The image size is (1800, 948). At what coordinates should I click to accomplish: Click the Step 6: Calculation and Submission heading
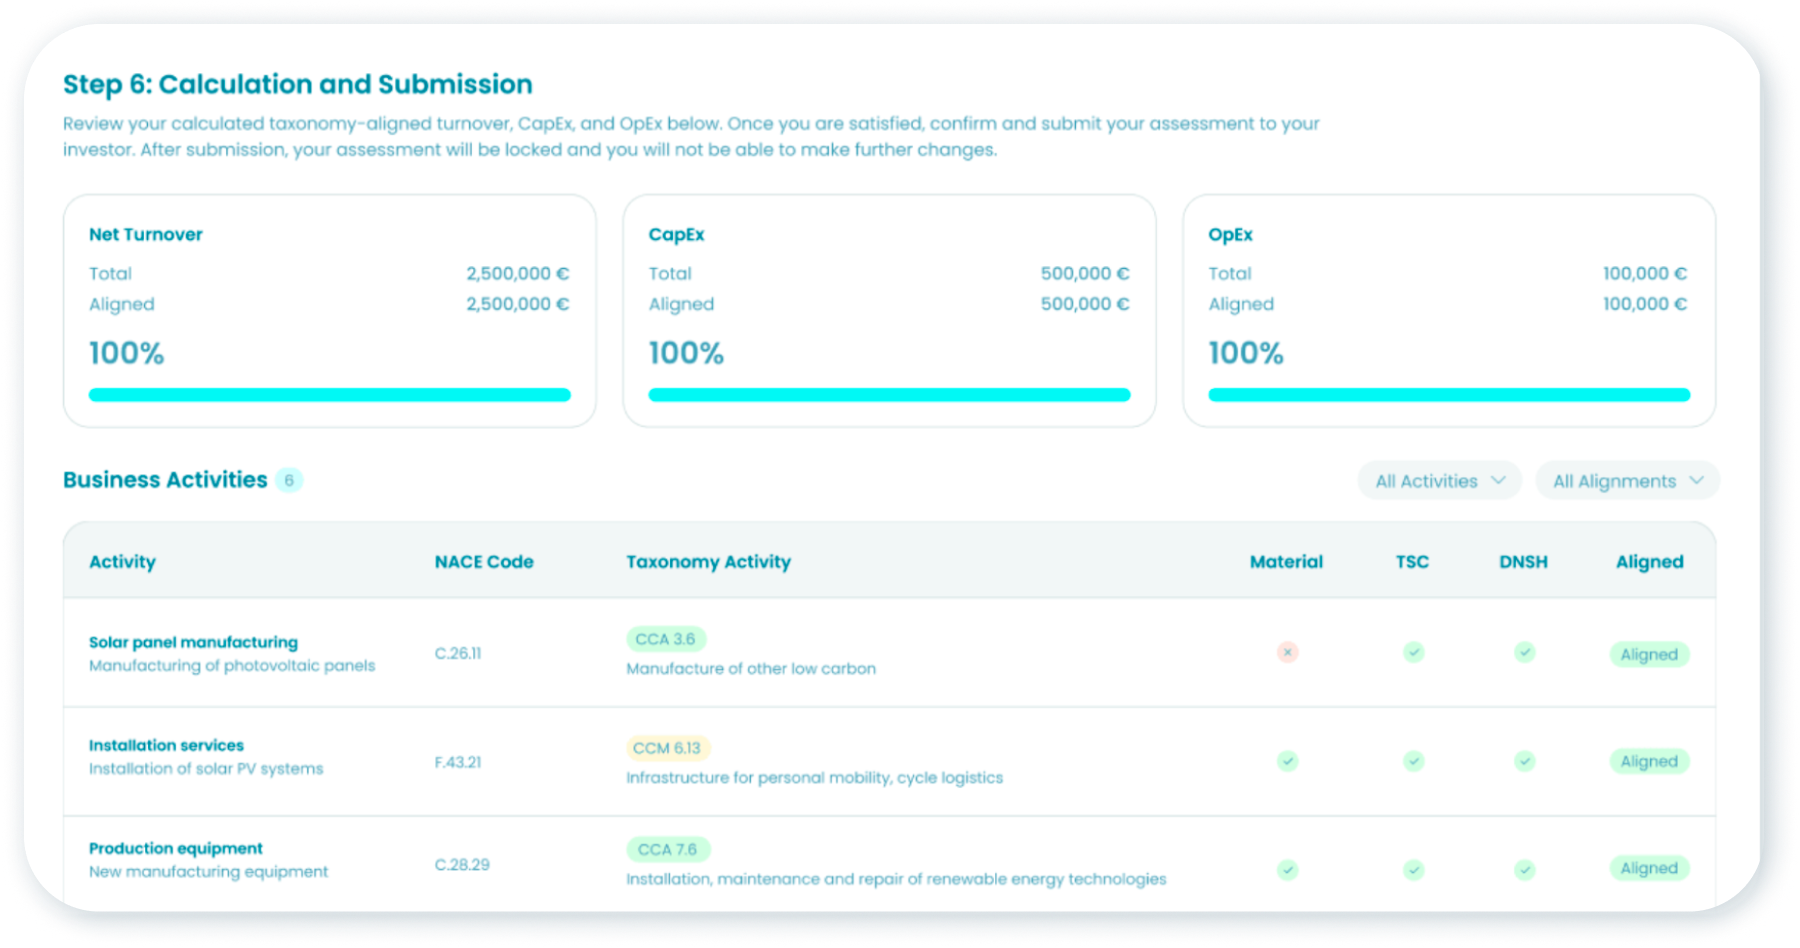[298, 84]
